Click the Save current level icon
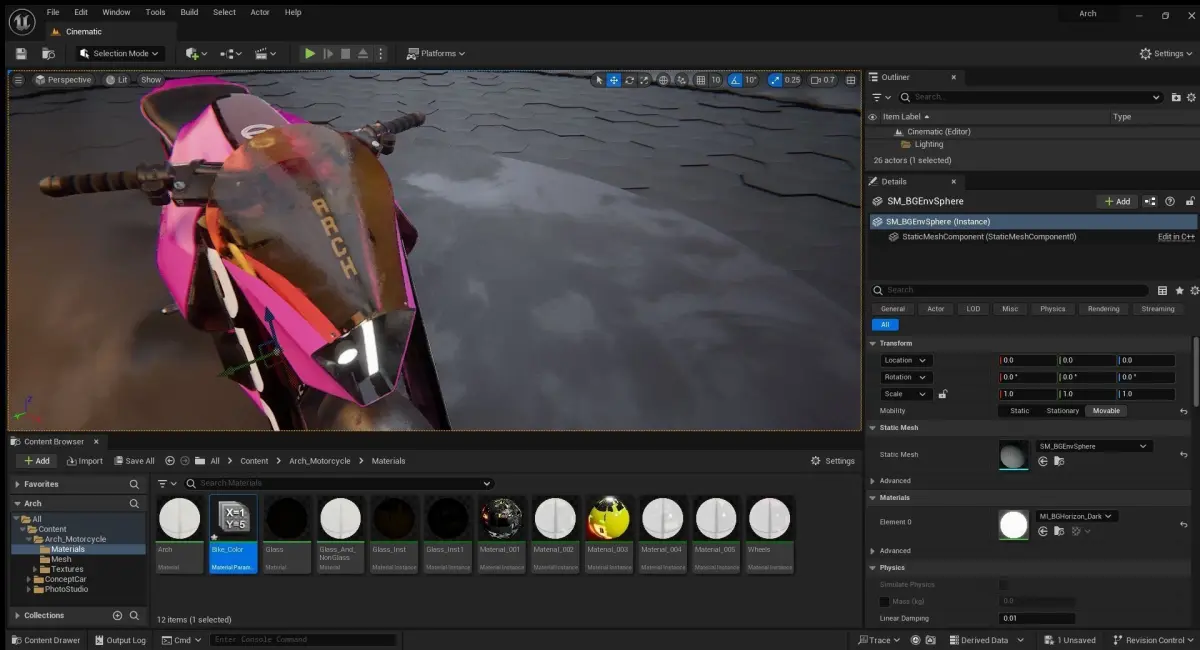 click(x=21, y=53)
